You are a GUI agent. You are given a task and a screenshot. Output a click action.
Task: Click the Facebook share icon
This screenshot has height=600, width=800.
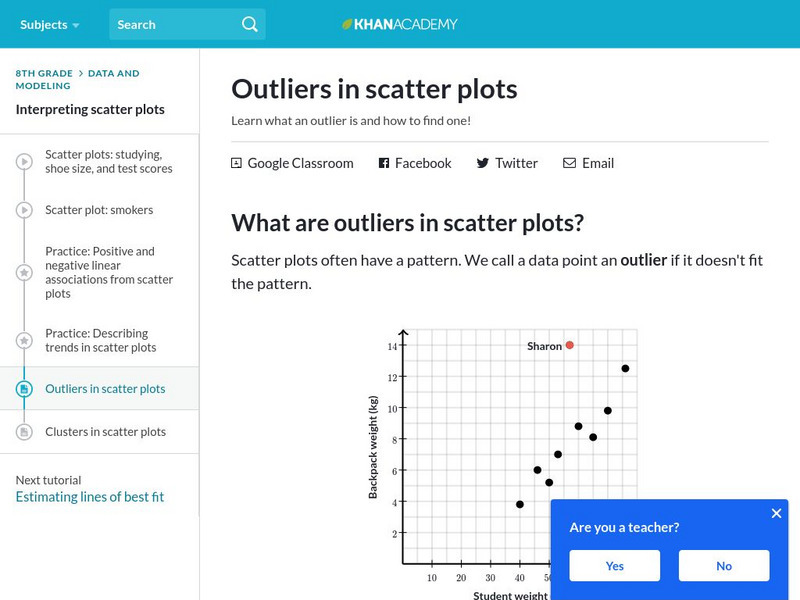coord(384,163)
